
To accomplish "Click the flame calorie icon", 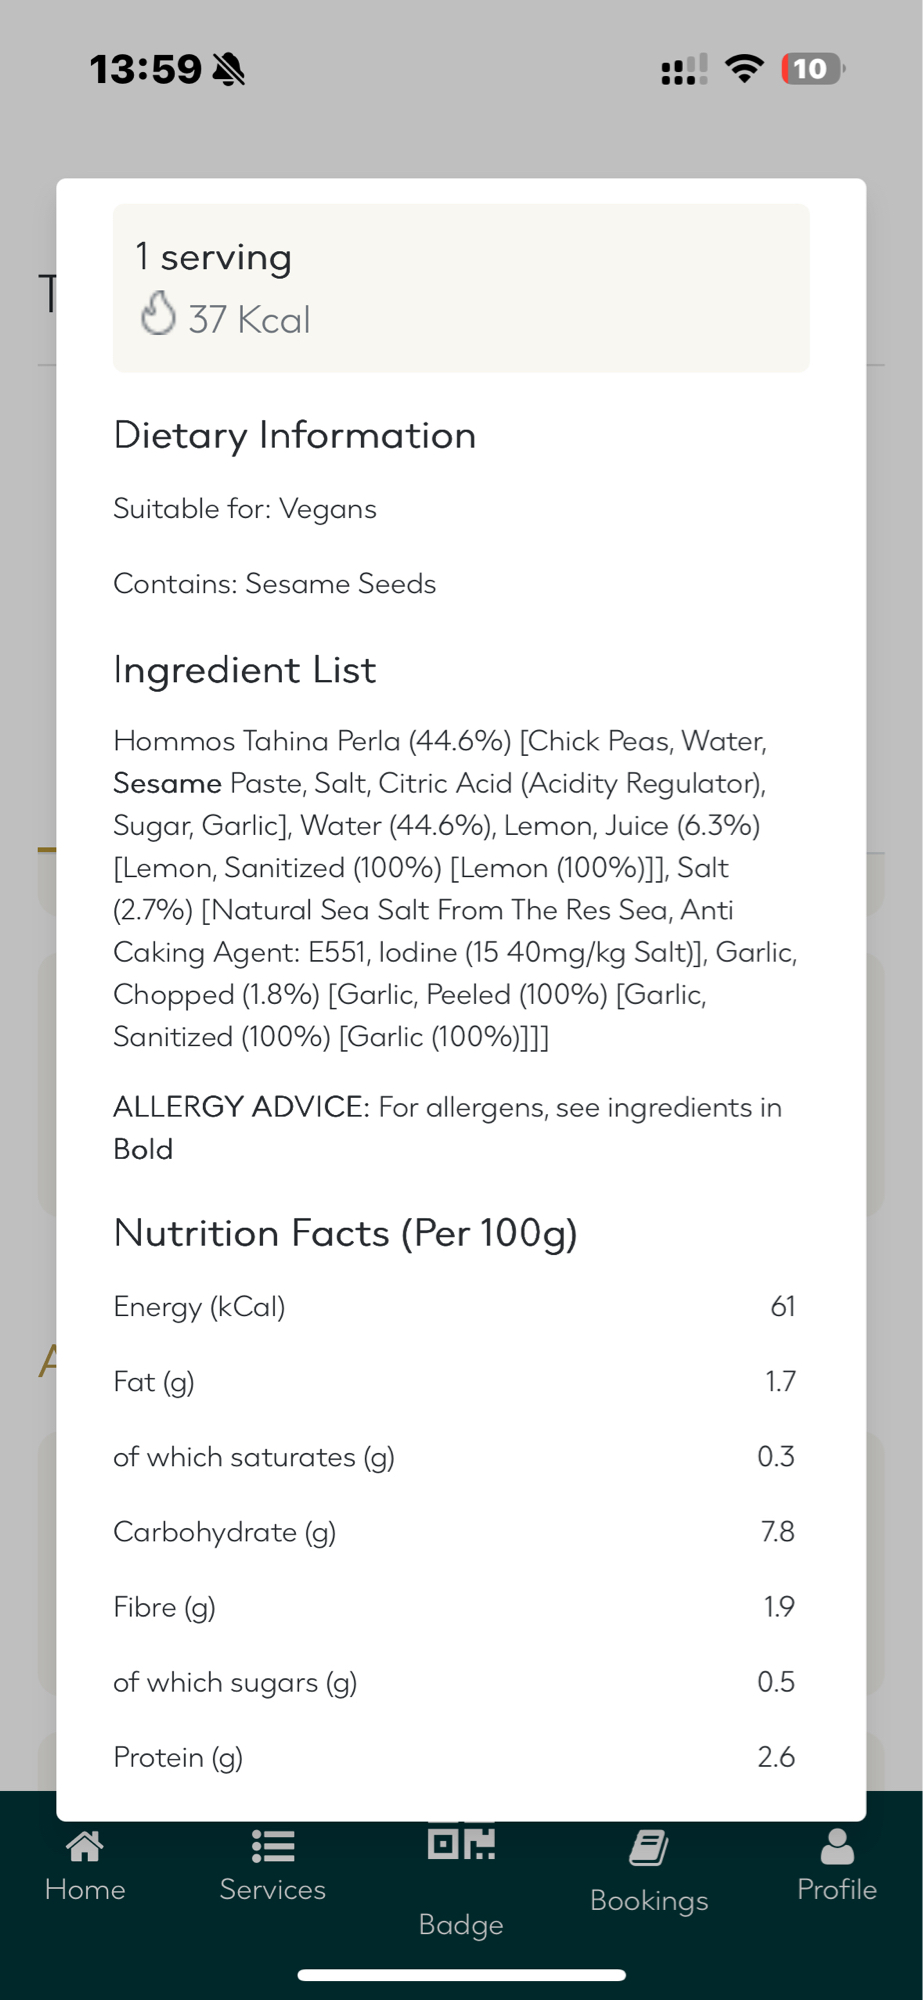I will coord(158,314).
